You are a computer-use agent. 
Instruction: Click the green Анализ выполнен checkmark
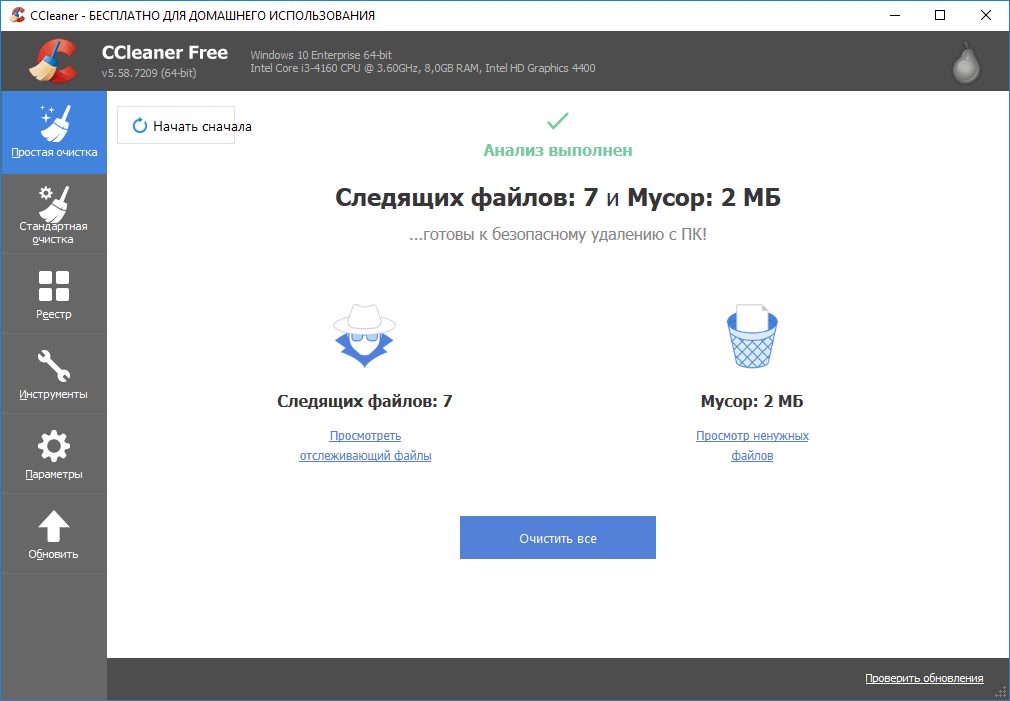(557, 122)
